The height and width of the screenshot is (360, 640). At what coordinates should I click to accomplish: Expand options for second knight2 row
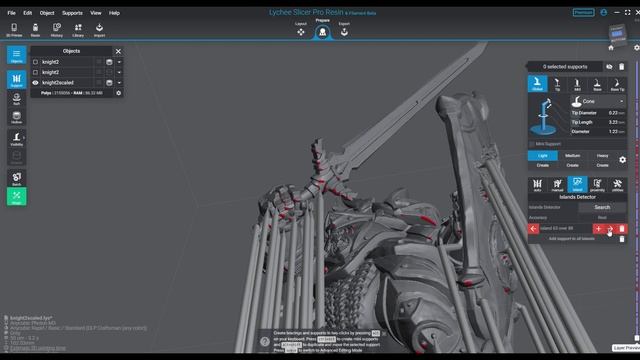point(119,72)
